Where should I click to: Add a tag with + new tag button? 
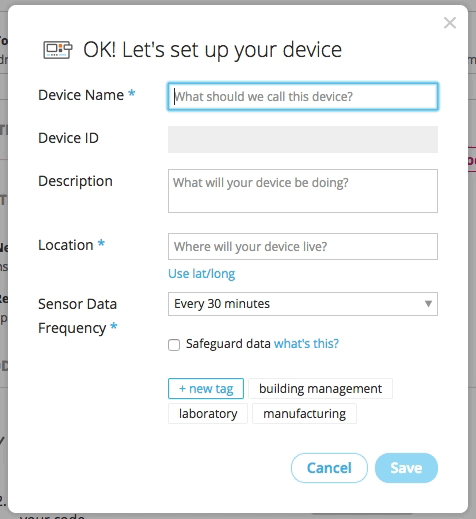pyautogui.click(x=206, y=388)
